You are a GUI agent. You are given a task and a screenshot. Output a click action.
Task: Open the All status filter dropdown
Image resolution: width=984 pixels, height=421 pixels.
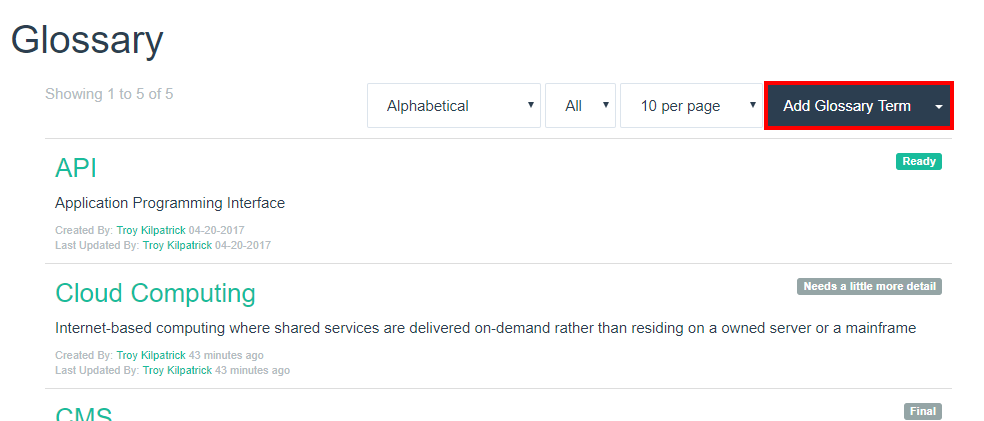[580, 105]
